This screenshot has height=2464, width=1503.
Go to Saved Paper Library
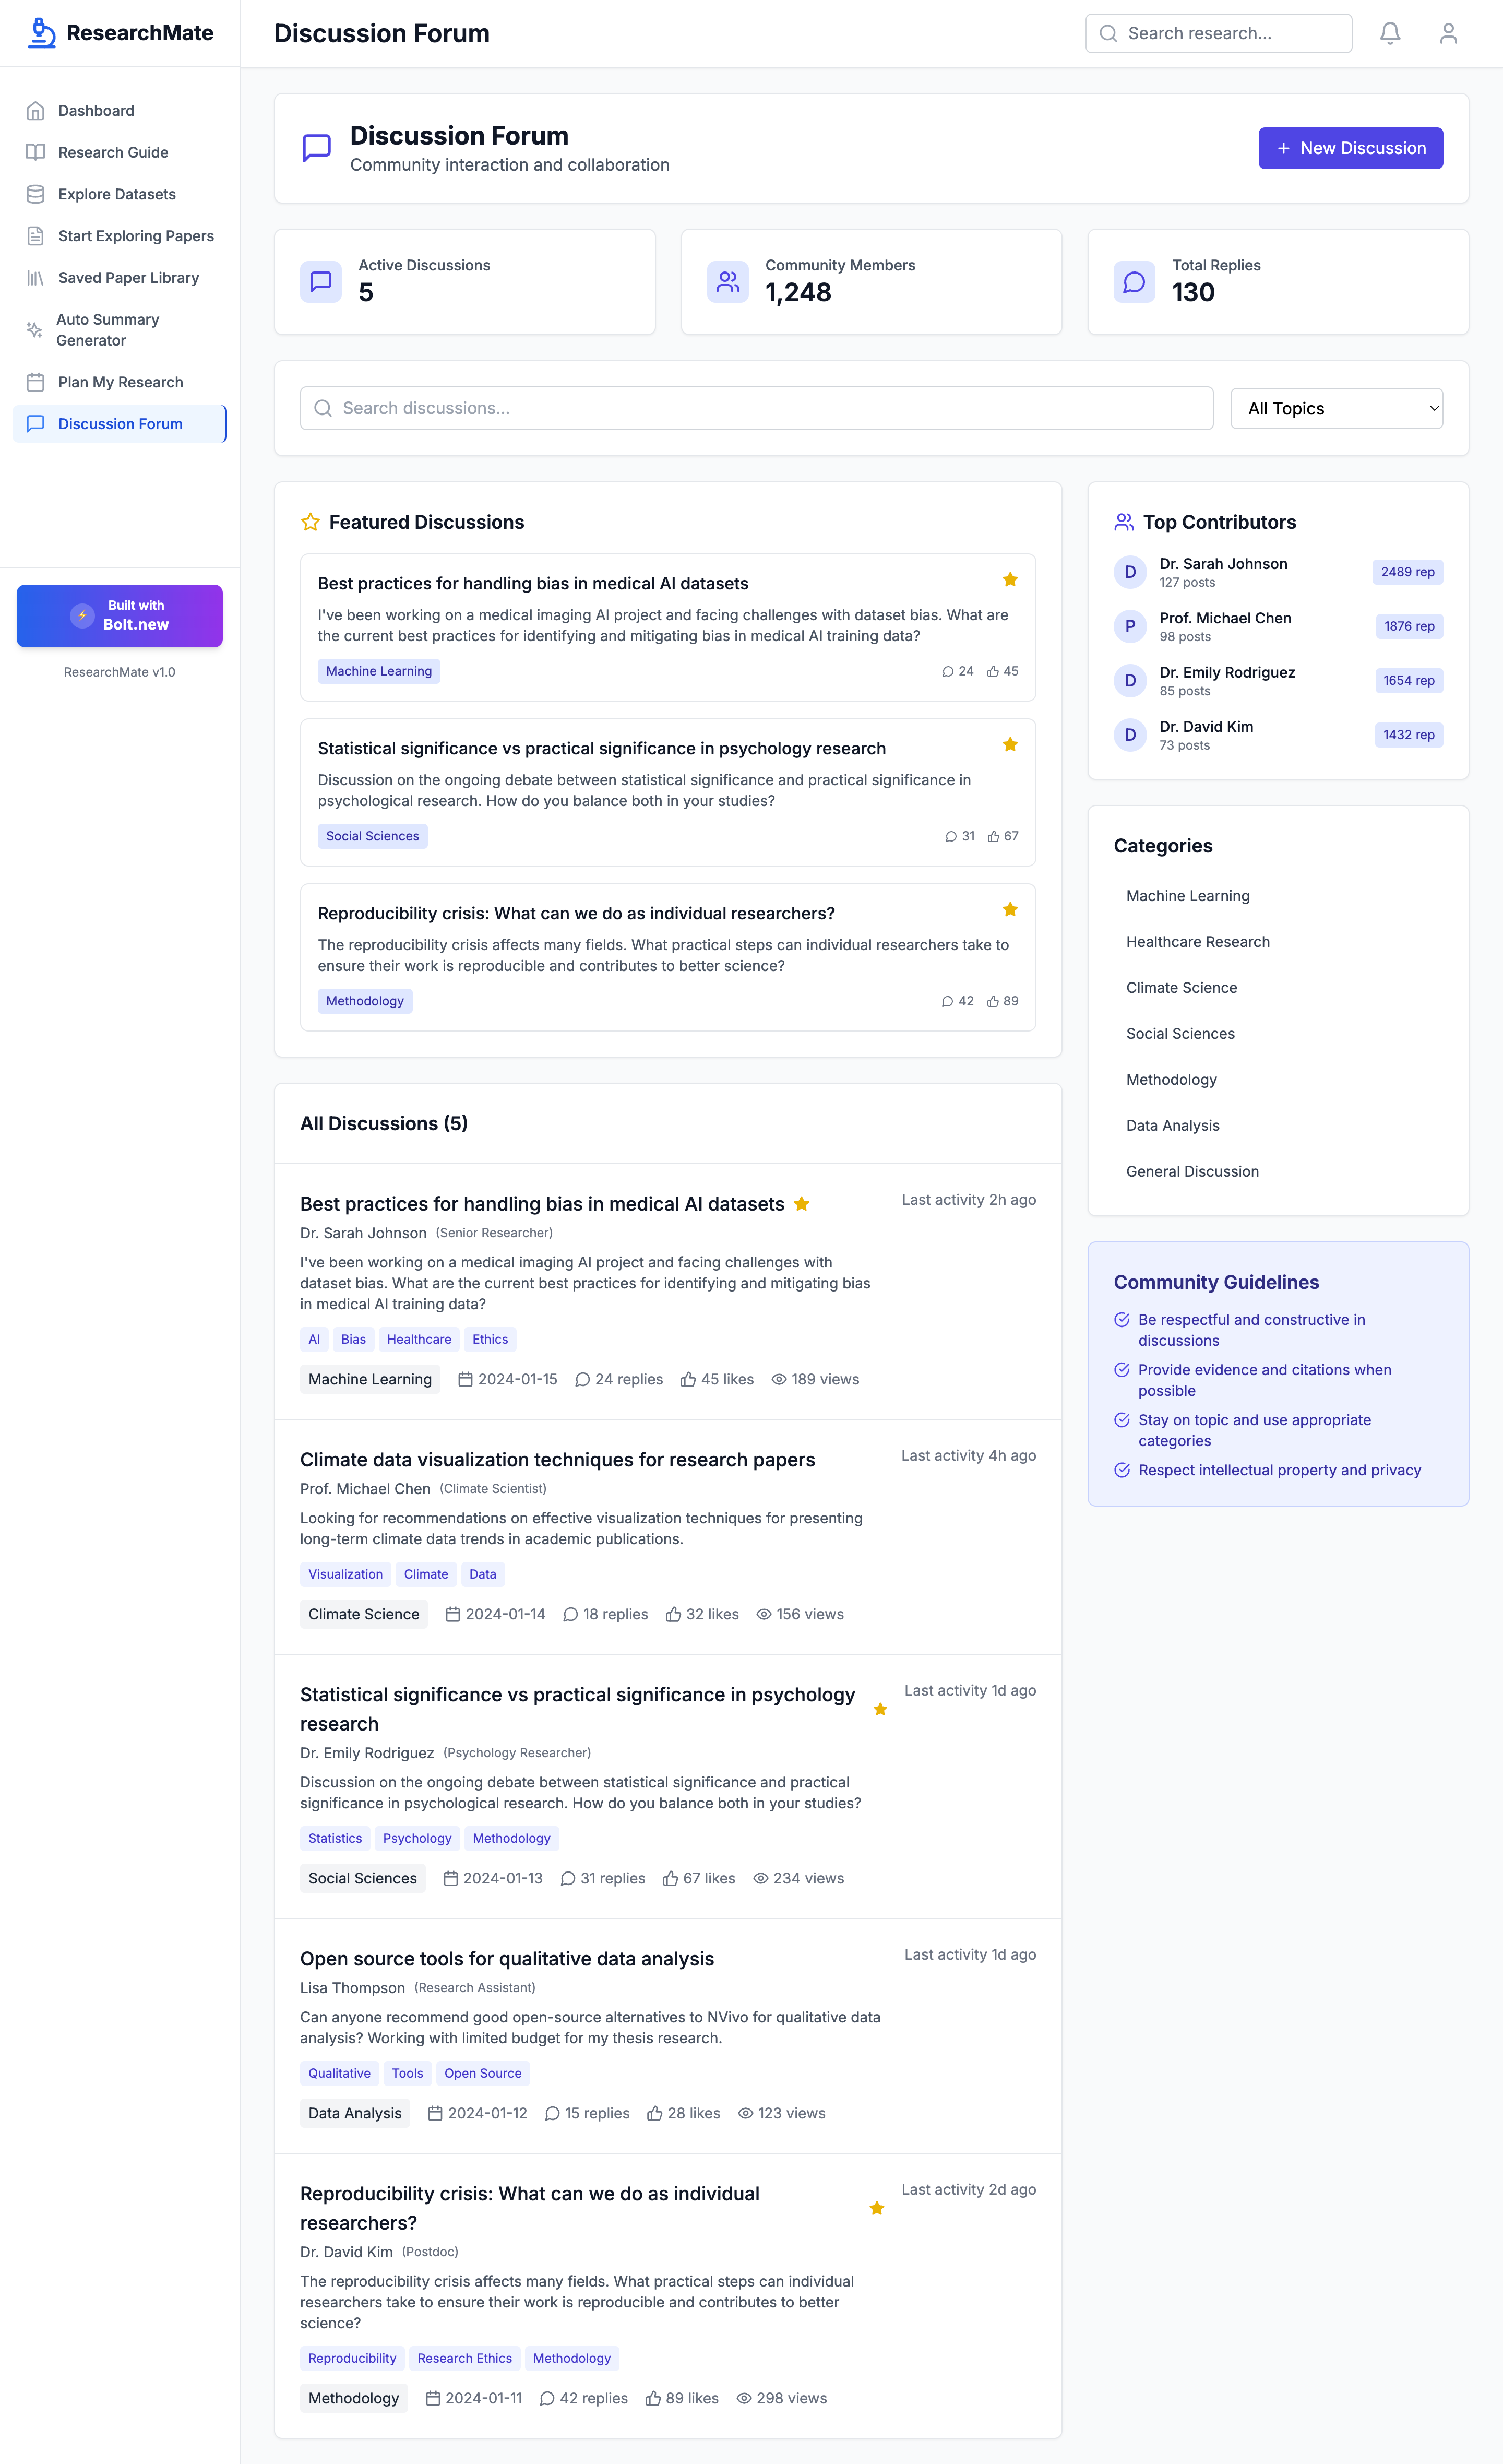tap(128, 278)
